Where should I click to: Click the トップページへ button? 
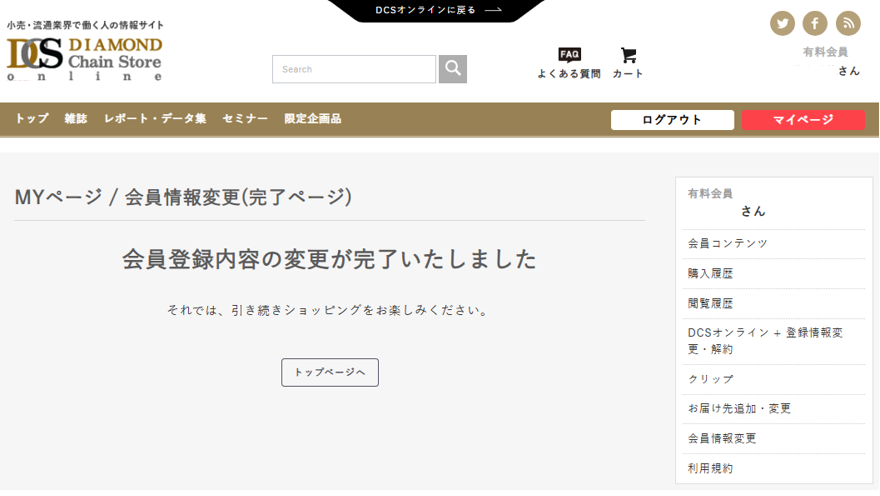pyautogui.click(x=330, y=372)
